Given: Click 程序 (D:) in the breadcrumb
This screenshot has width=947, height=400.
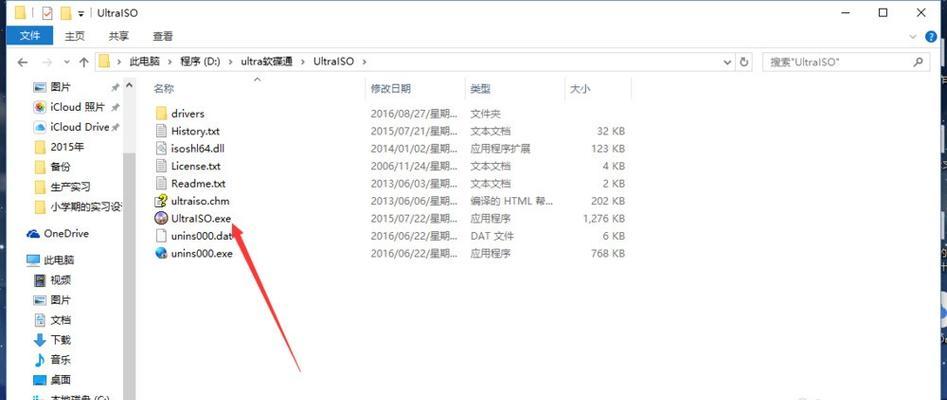Looking at the screenshot, I should (199, 62).
